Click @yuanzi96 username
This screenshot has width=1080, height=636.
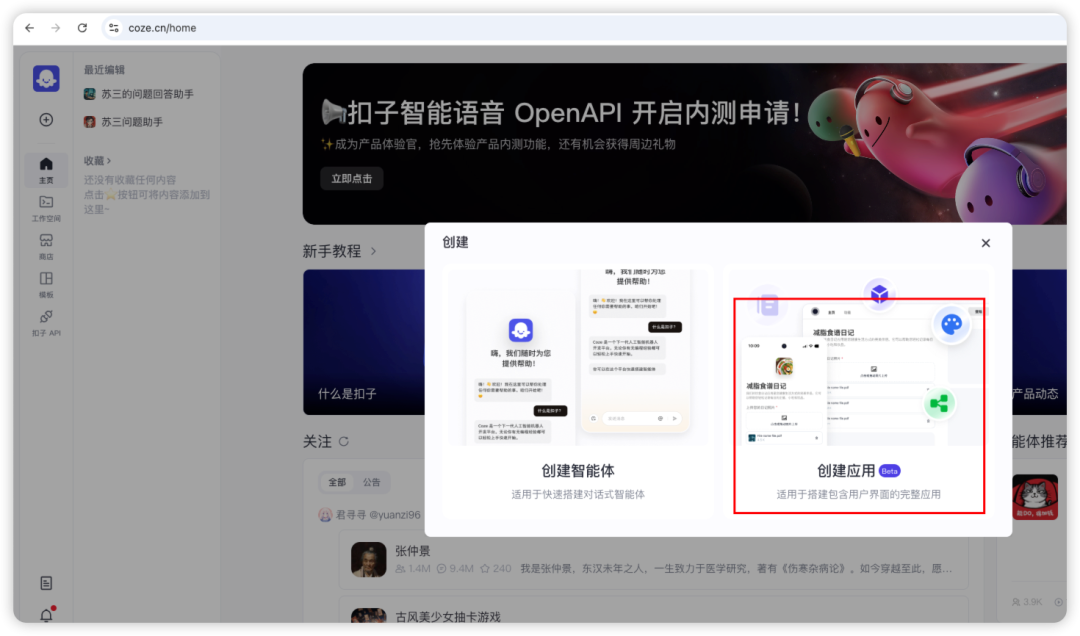pos(395,515)
